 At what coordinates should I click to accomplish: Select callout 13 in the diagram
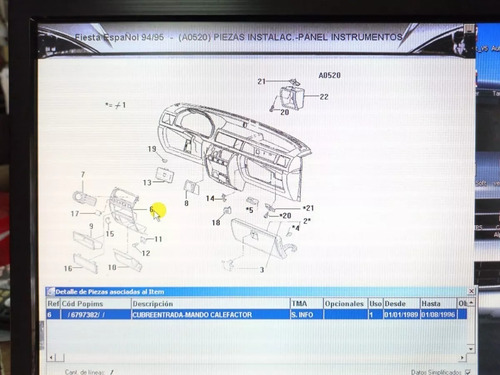pyautogui.click(x=147, y=183)
